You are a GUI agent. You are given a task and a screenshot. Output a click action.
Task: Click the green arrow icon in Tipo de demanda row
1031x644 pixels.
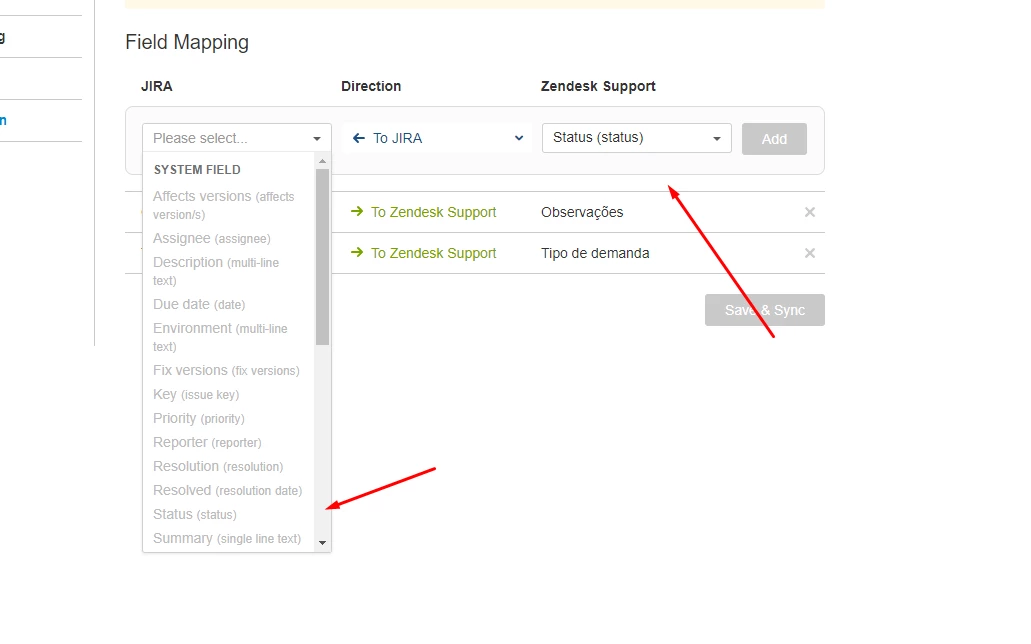(x=357, y=253)
